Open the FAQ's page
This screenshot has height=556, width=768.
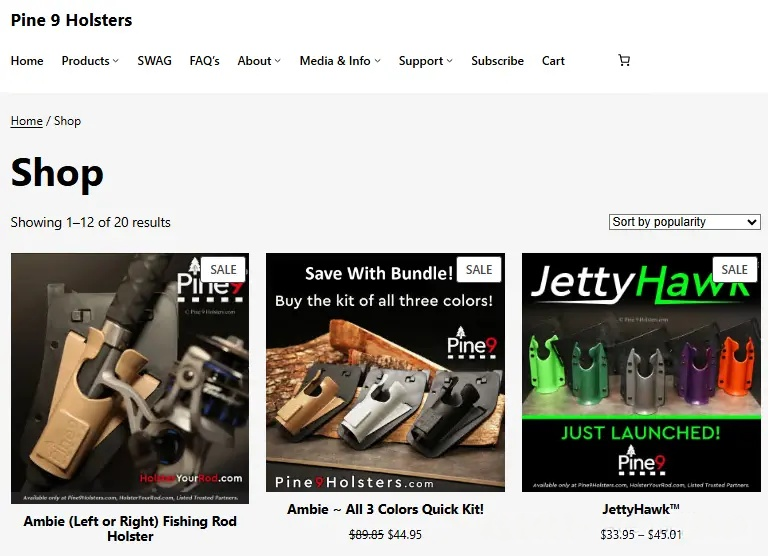(x=204, y=61)
